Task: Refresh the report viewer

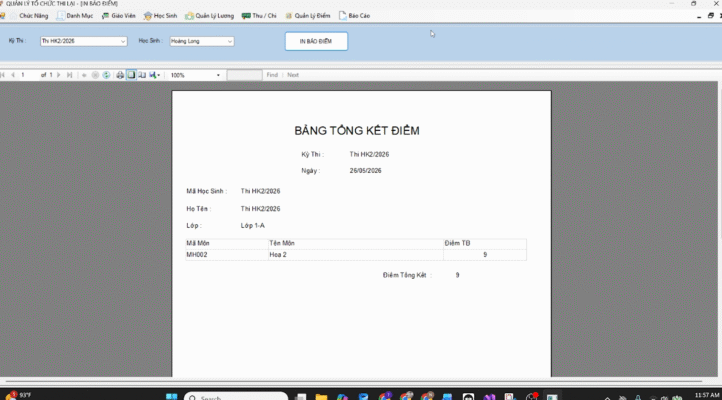Action: point(106,75)
